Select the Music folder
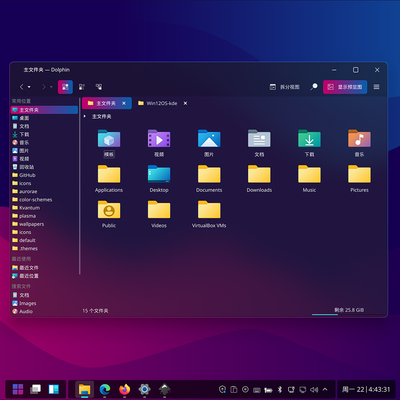This screenshot has width=400, height=400. [x=309, y=174]
